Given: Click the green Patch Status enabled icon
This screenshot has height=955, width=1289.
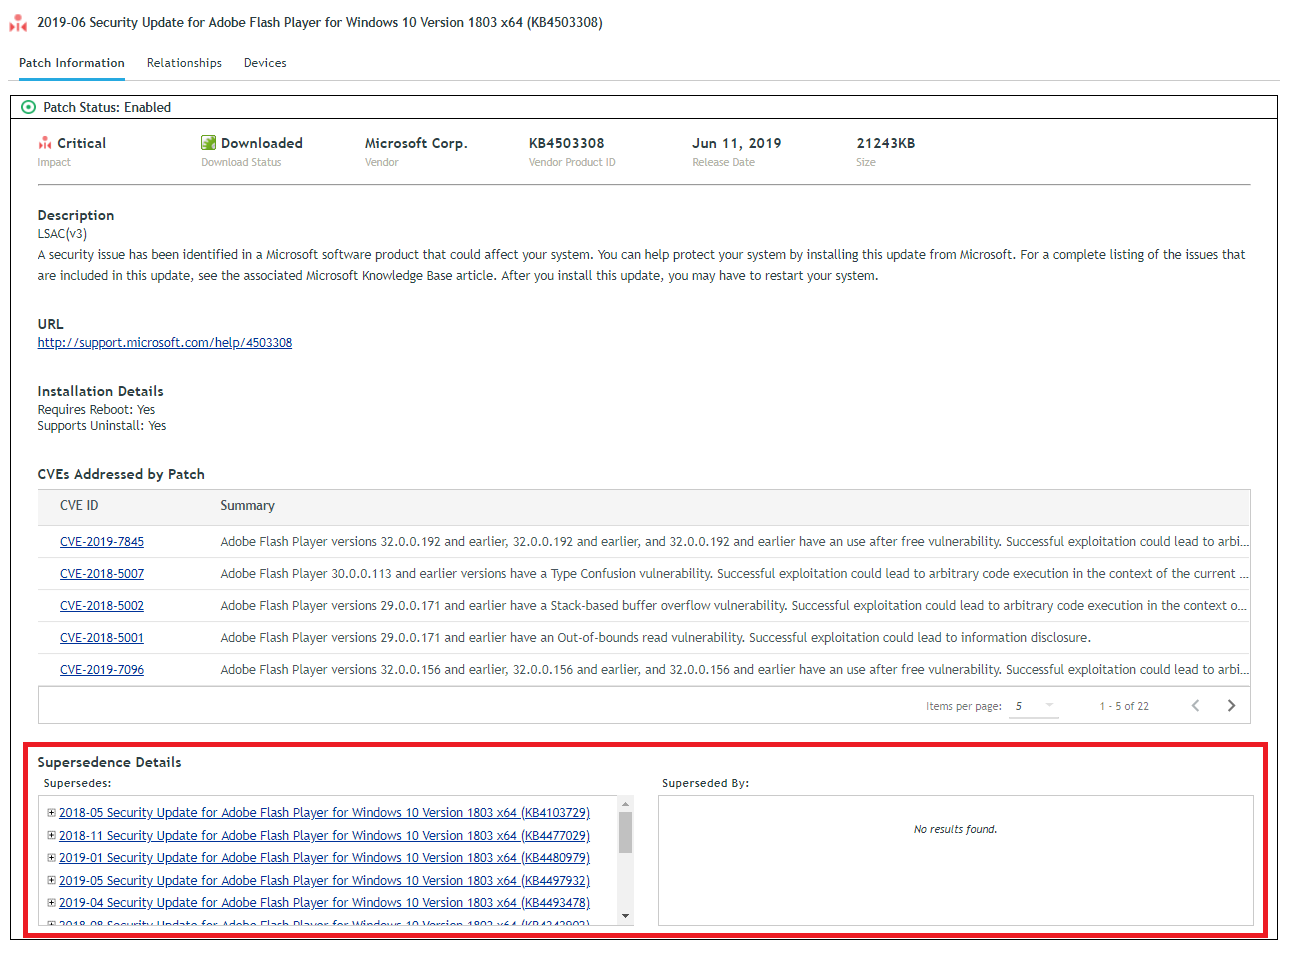Looking at the screenshot, I should click(28, 107).
